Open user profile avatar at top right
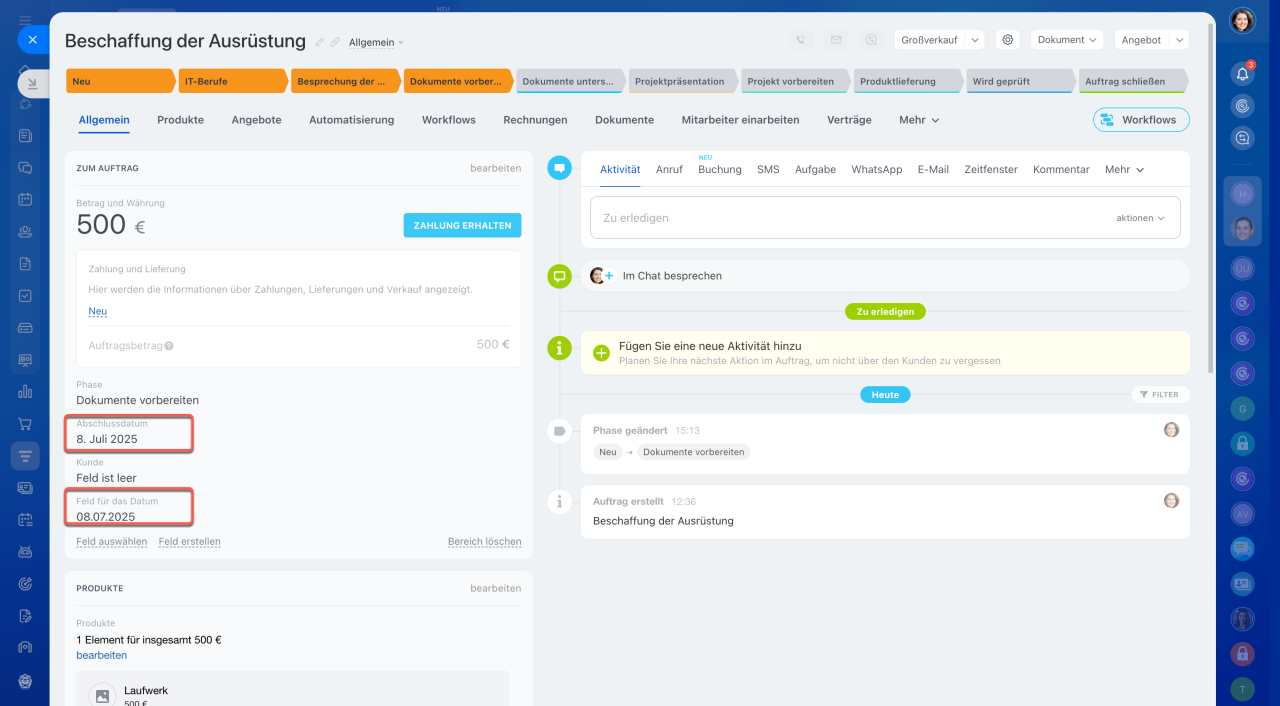 (x=1242, y=21)
